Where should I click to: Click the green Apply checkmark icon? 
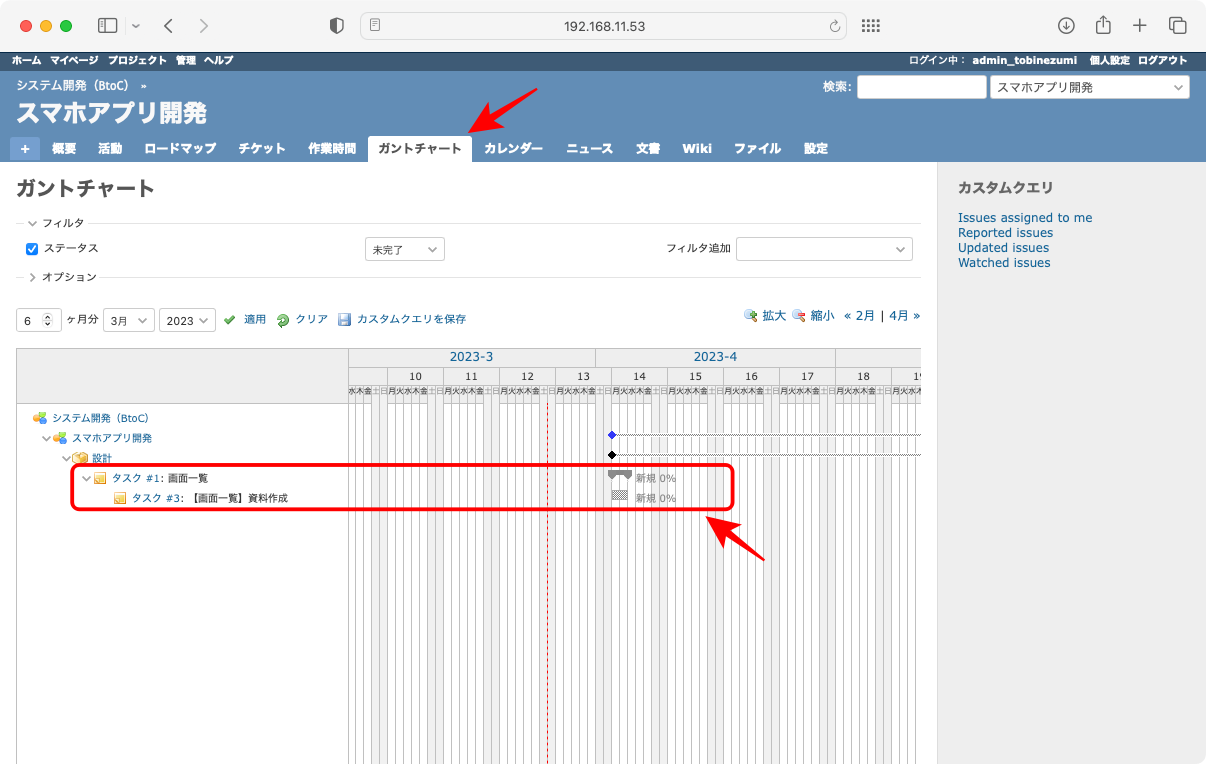[230, 320]
